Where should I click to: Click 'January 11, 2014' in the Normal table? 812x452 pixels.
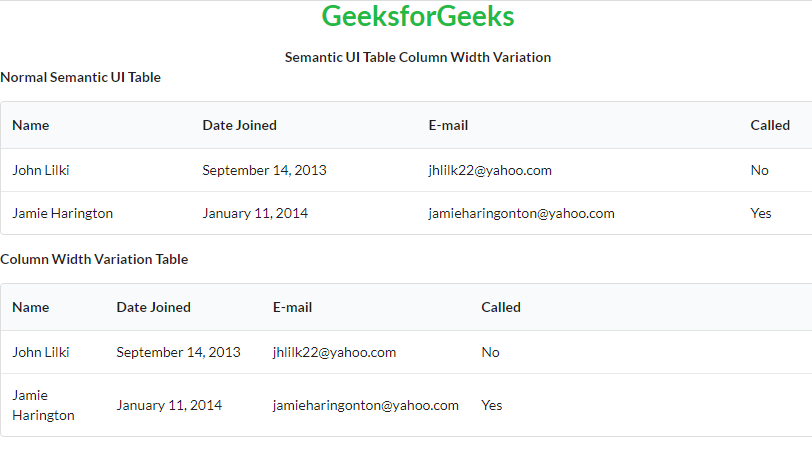255,213
